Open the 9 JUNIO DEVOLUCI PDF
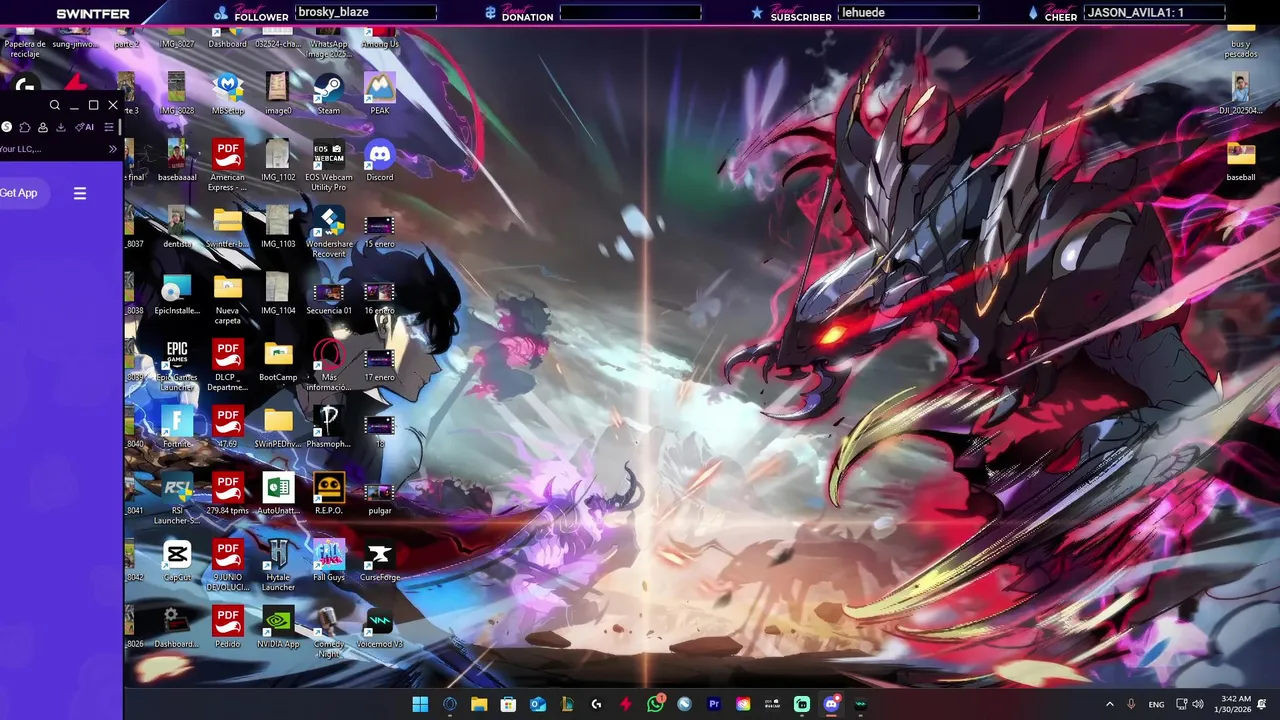This screenshot has width=1280, height=720. point(227,565)
